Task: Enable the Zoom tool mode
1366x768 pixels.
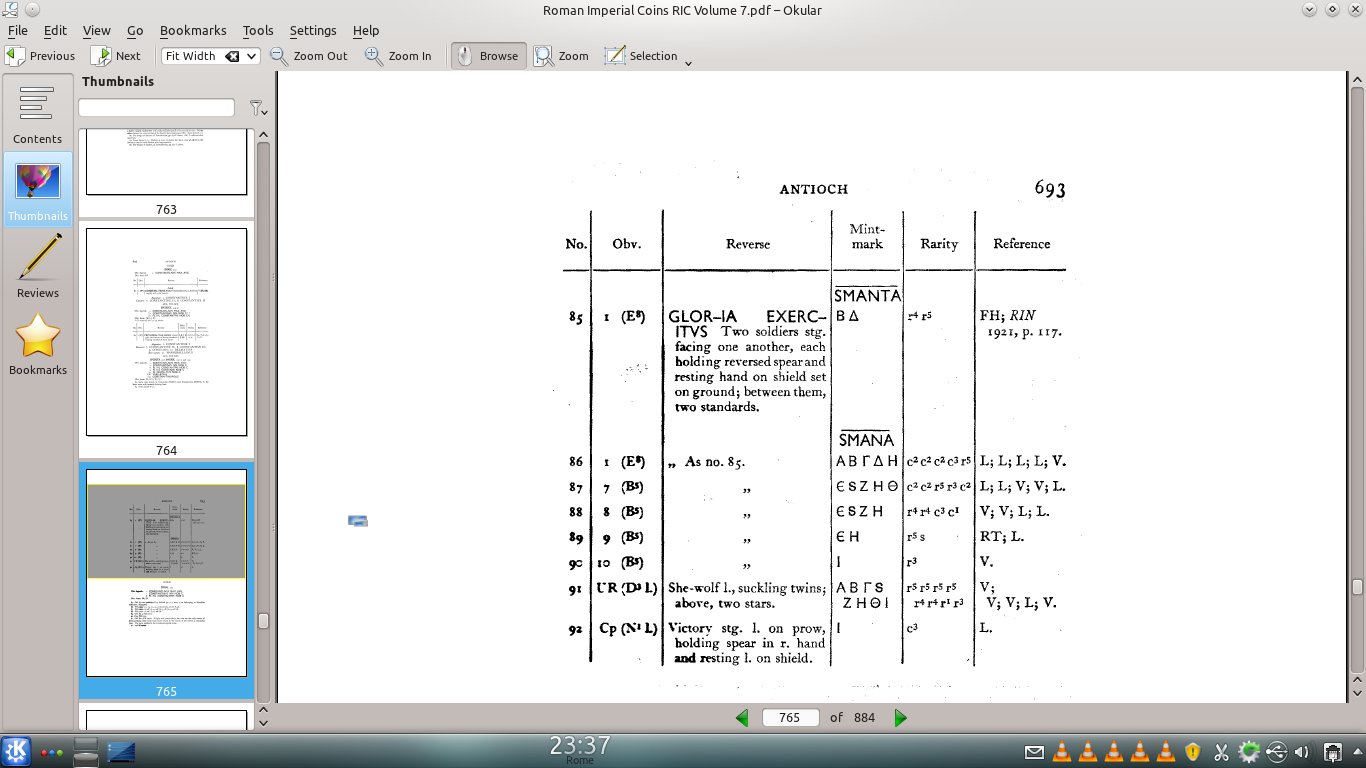Action: click(x=561, y=56)
